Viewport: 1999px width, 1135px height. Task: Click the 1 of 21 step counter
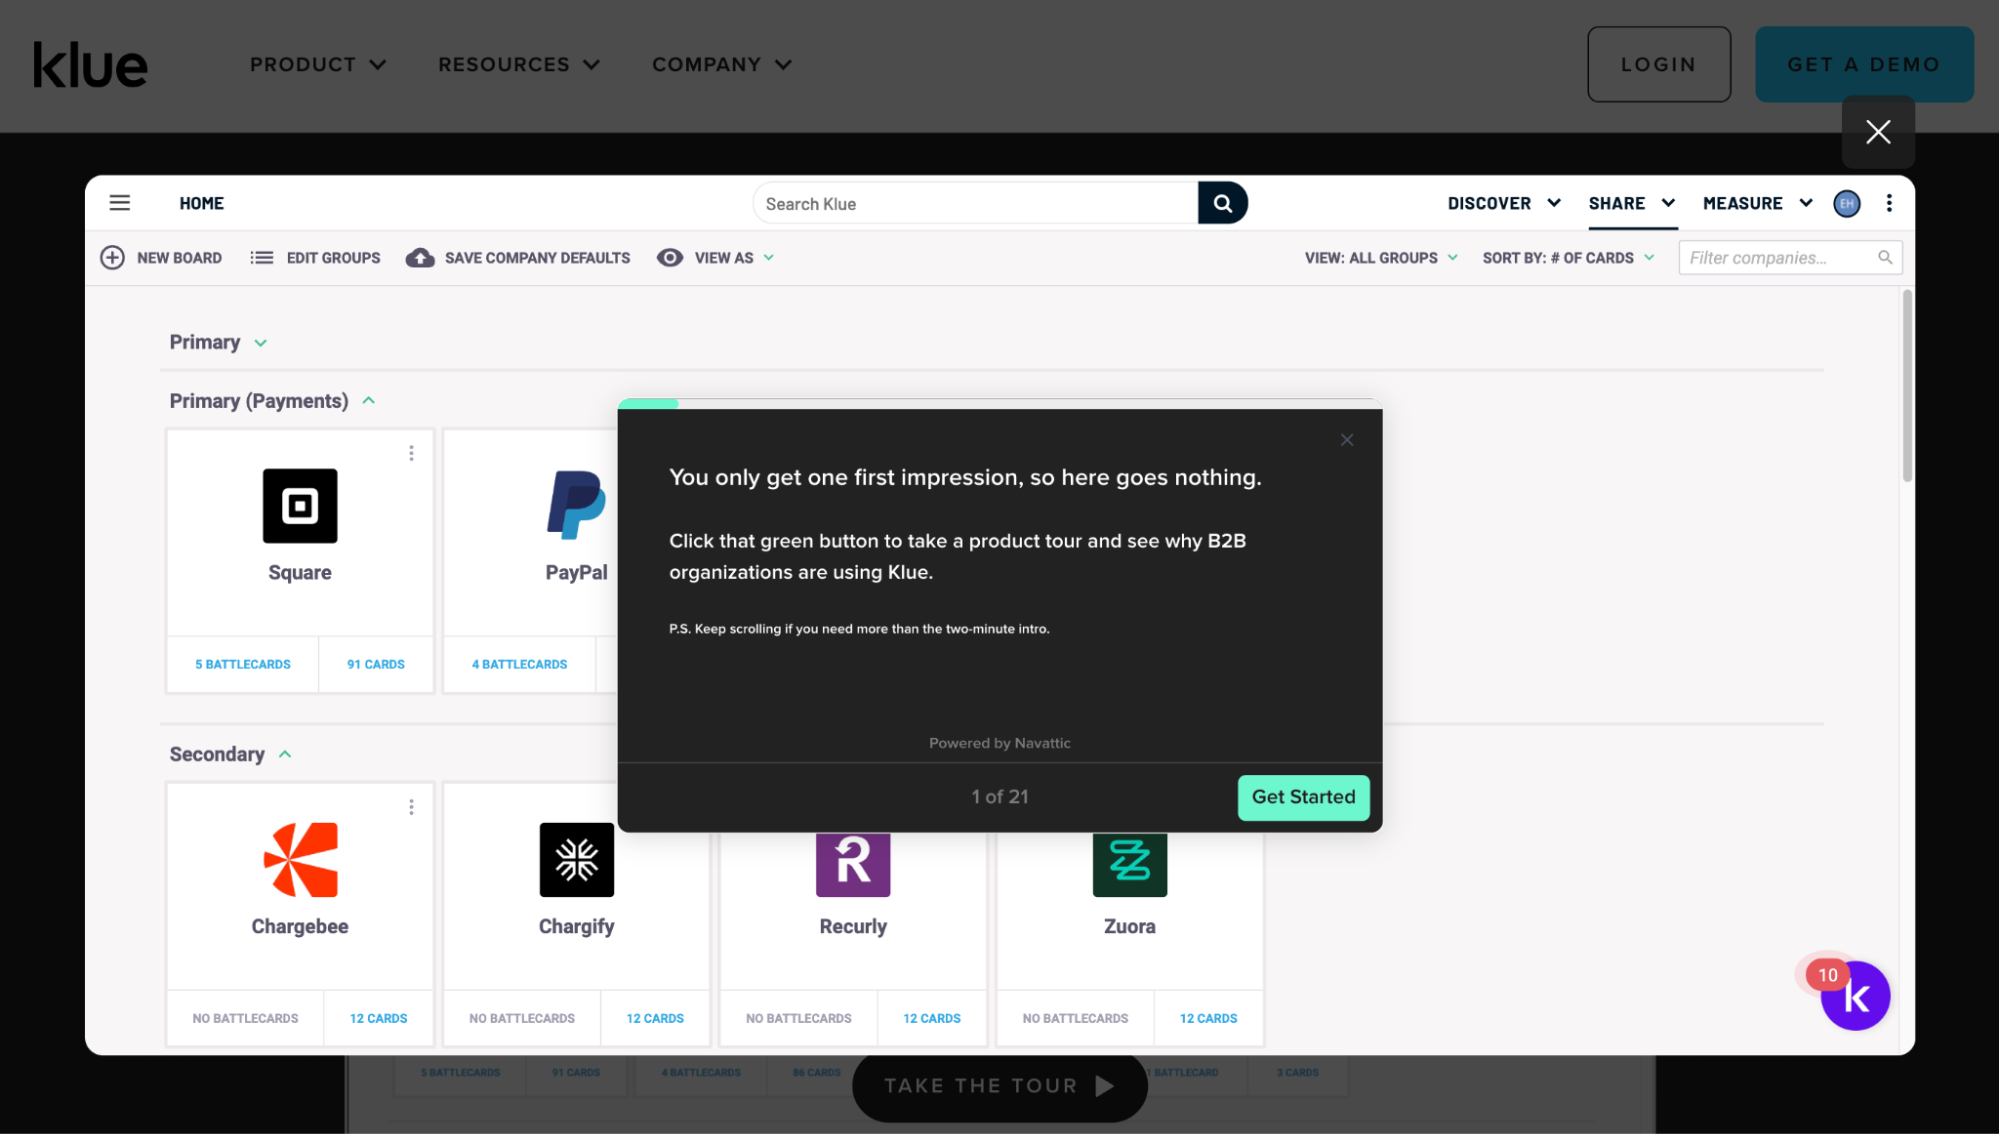tap(999, 797)
